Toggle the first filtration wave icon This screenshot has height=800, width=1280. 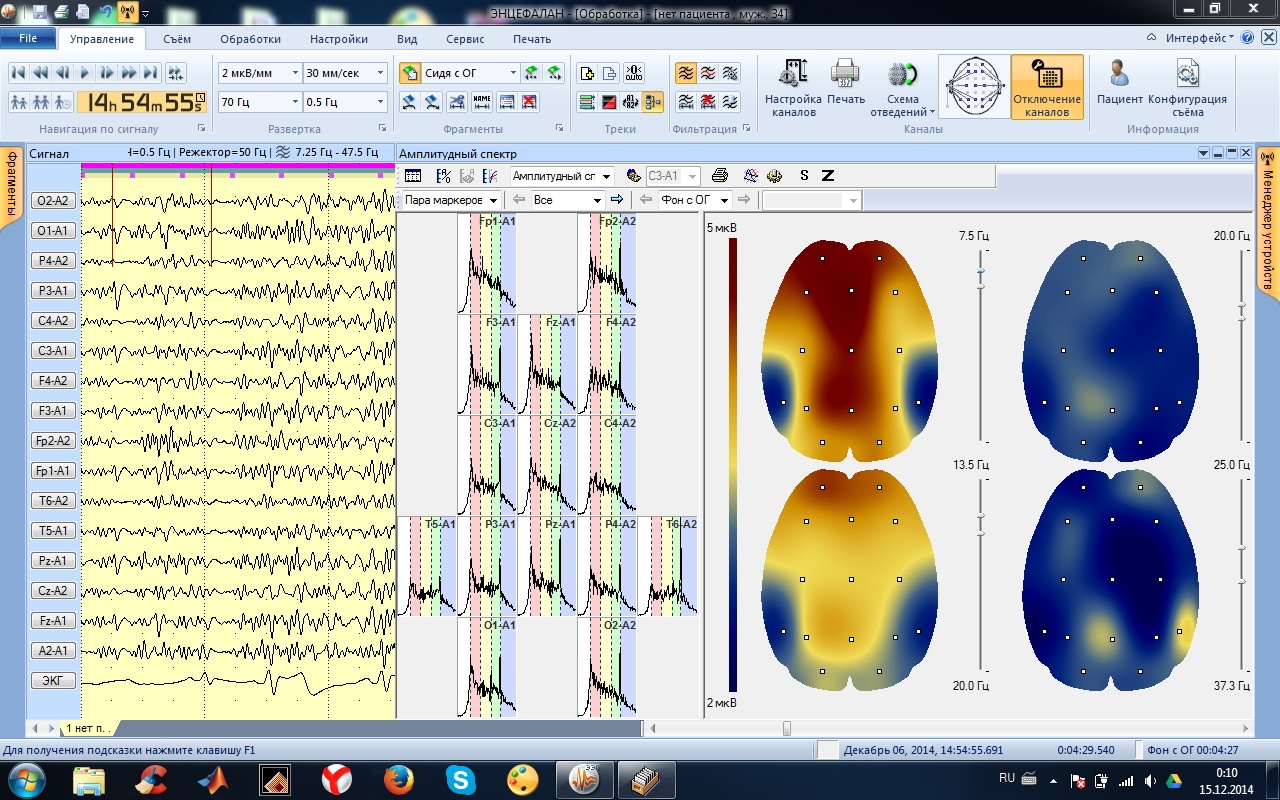[685, 73]
